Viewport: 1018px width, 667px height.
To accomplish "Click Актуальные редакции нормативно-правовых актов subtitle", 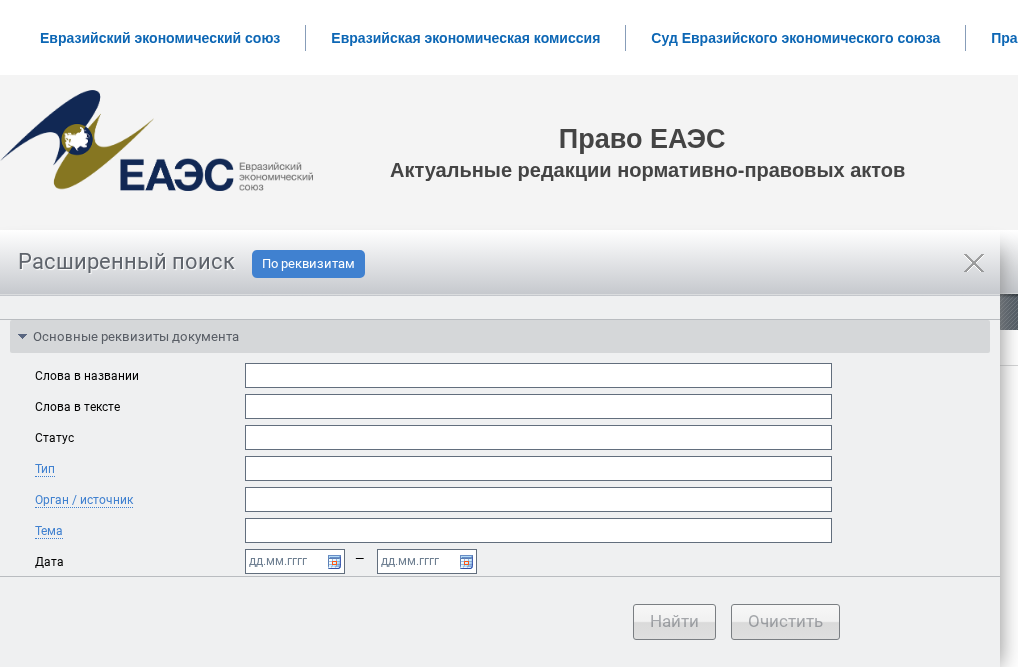I will tap(647, 170).
